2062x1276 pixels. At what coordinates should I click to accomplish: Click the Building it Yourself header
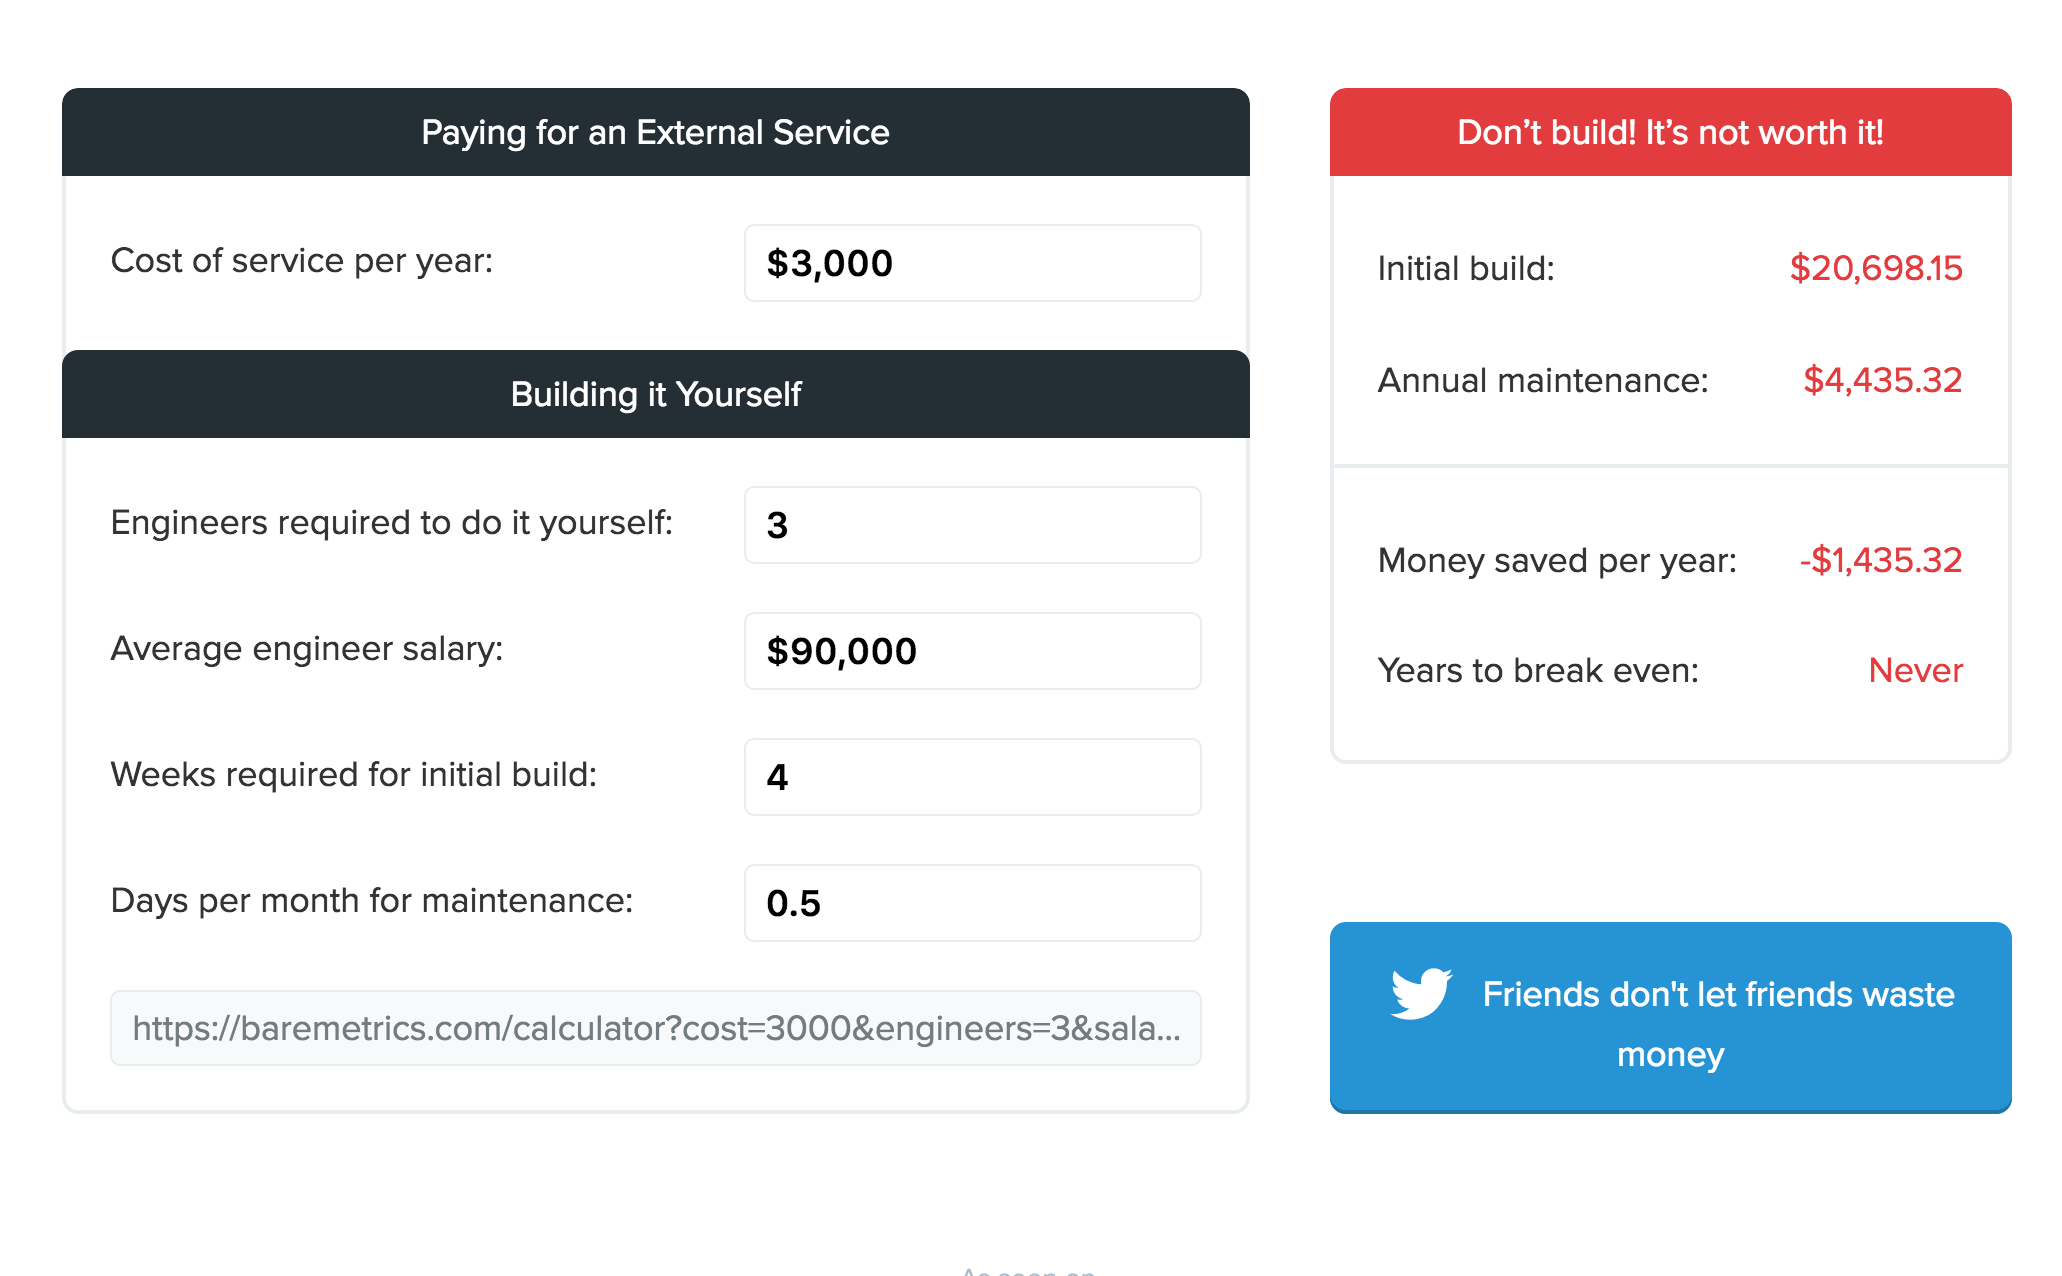[x=656, y=394]
